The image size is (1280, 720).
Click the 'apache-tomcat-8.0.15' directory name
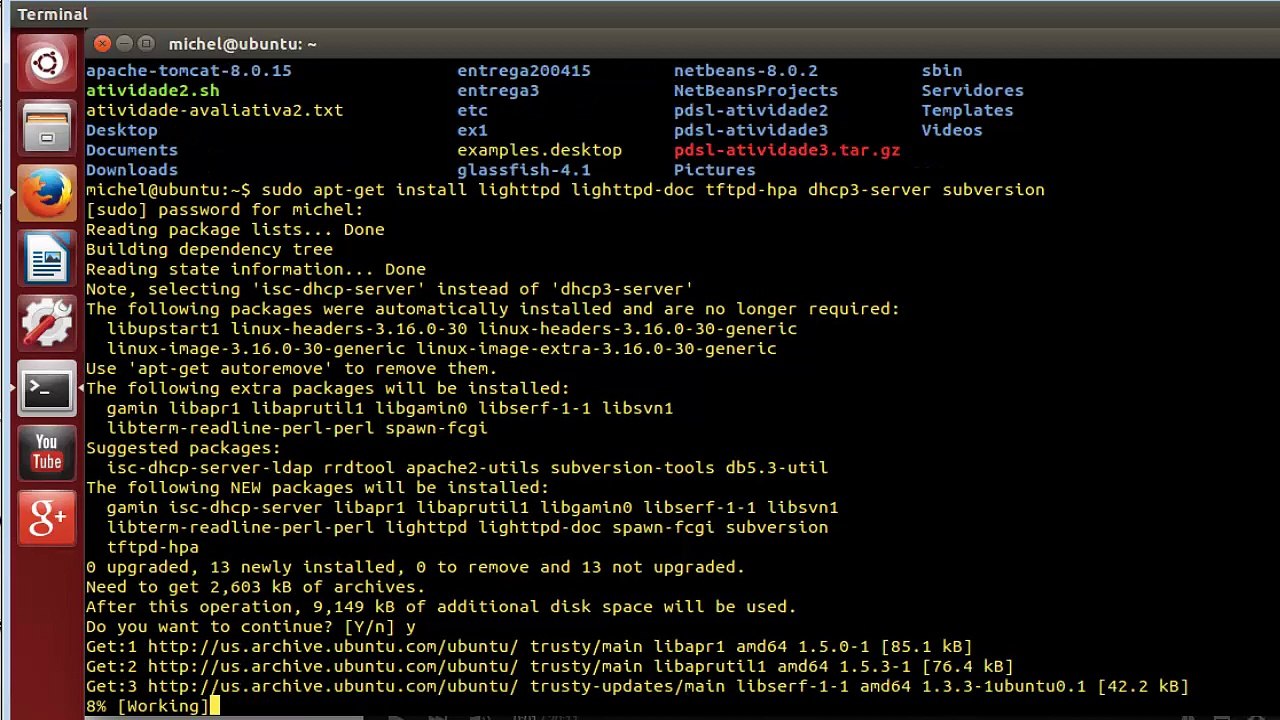point(188,71)
